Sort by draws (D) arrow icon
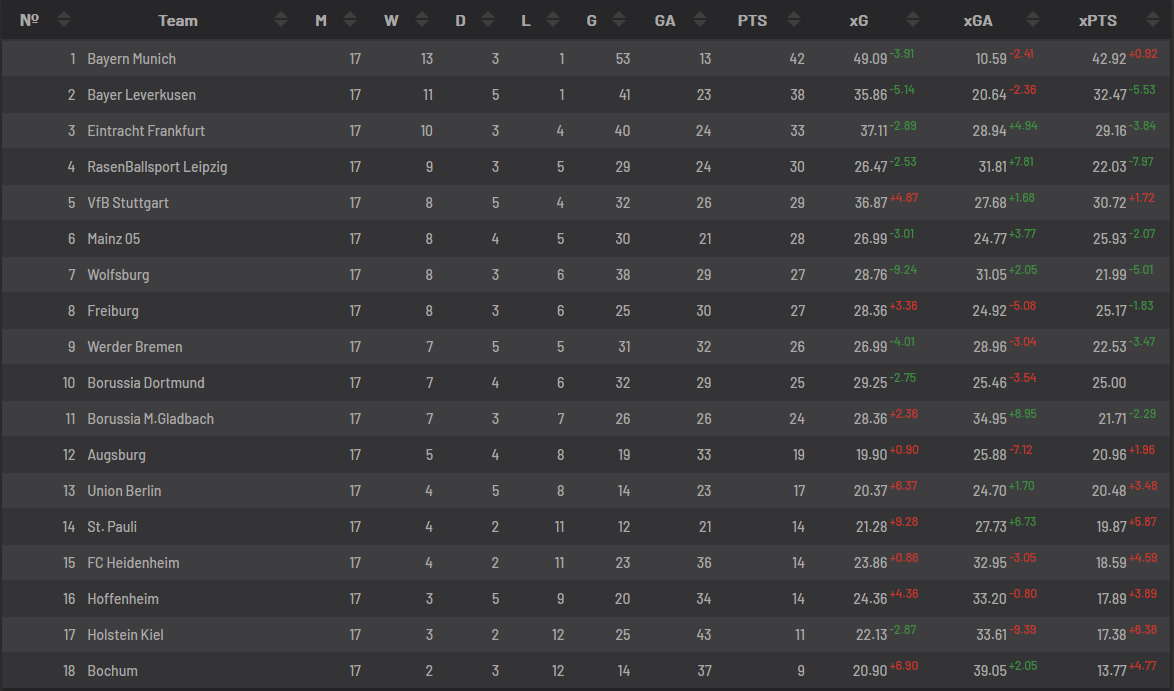The image size is (1174, 691). pos(488,20)
